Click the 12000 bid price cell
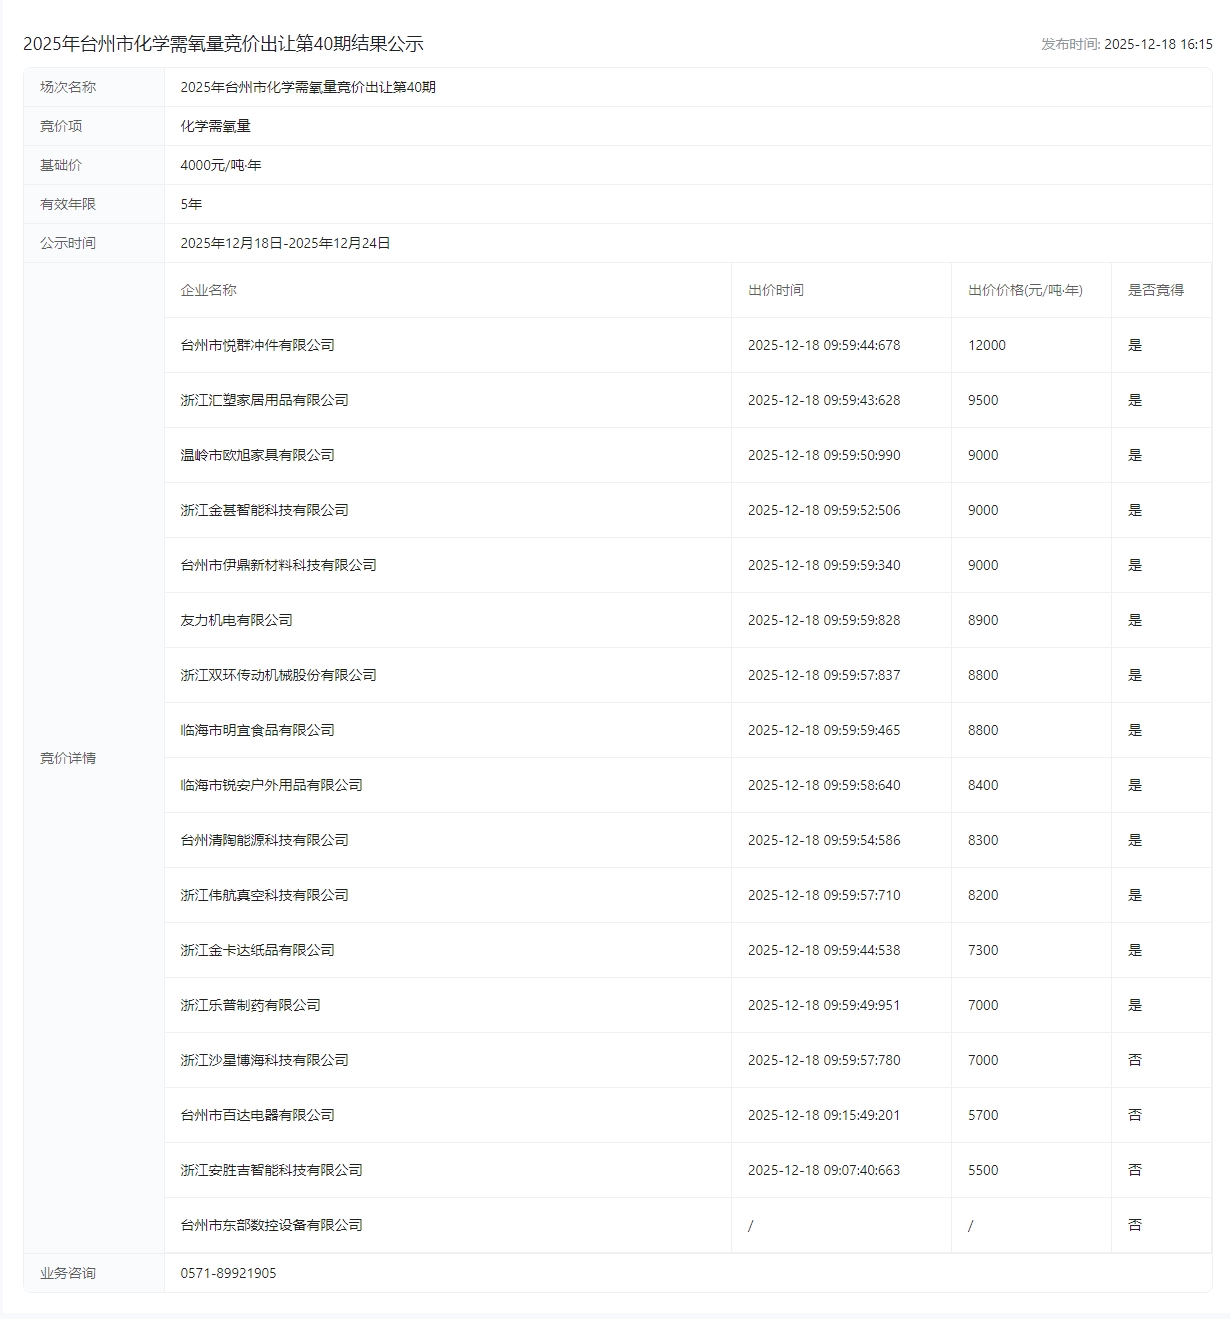 (x=986, y=345)
